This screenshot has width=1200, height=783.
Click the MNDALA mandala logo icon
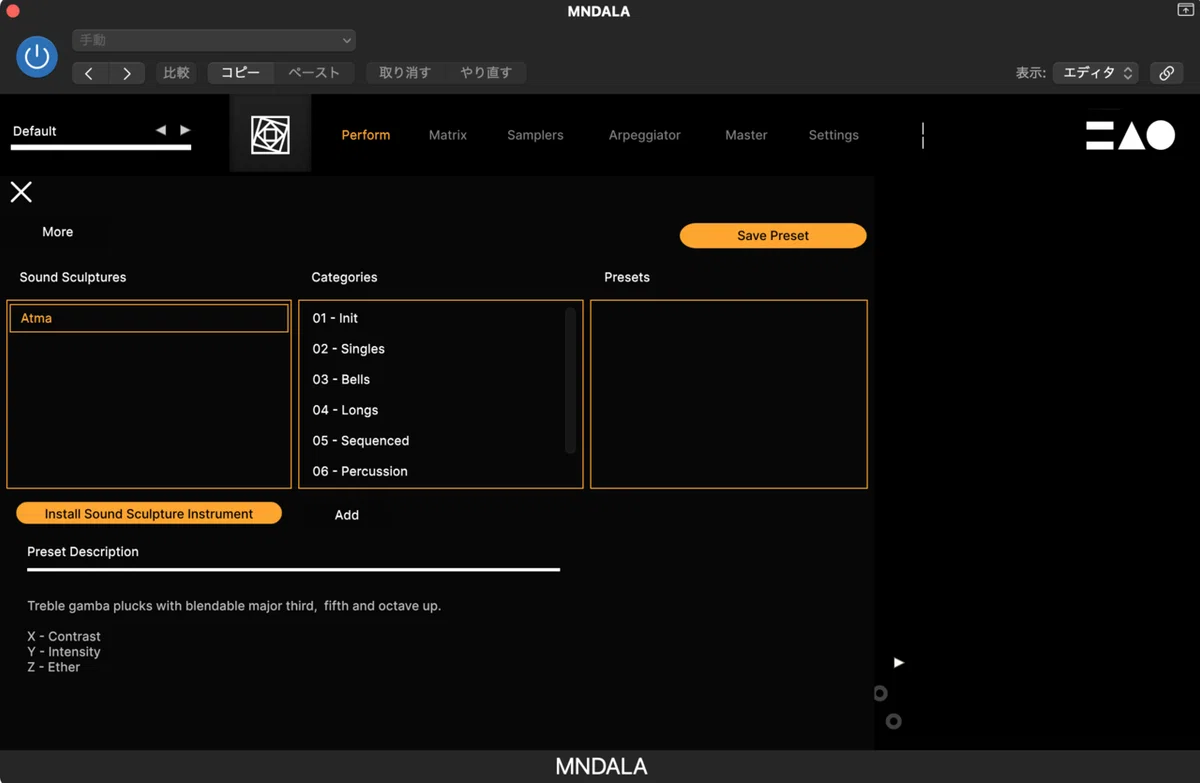coord(270,134)
